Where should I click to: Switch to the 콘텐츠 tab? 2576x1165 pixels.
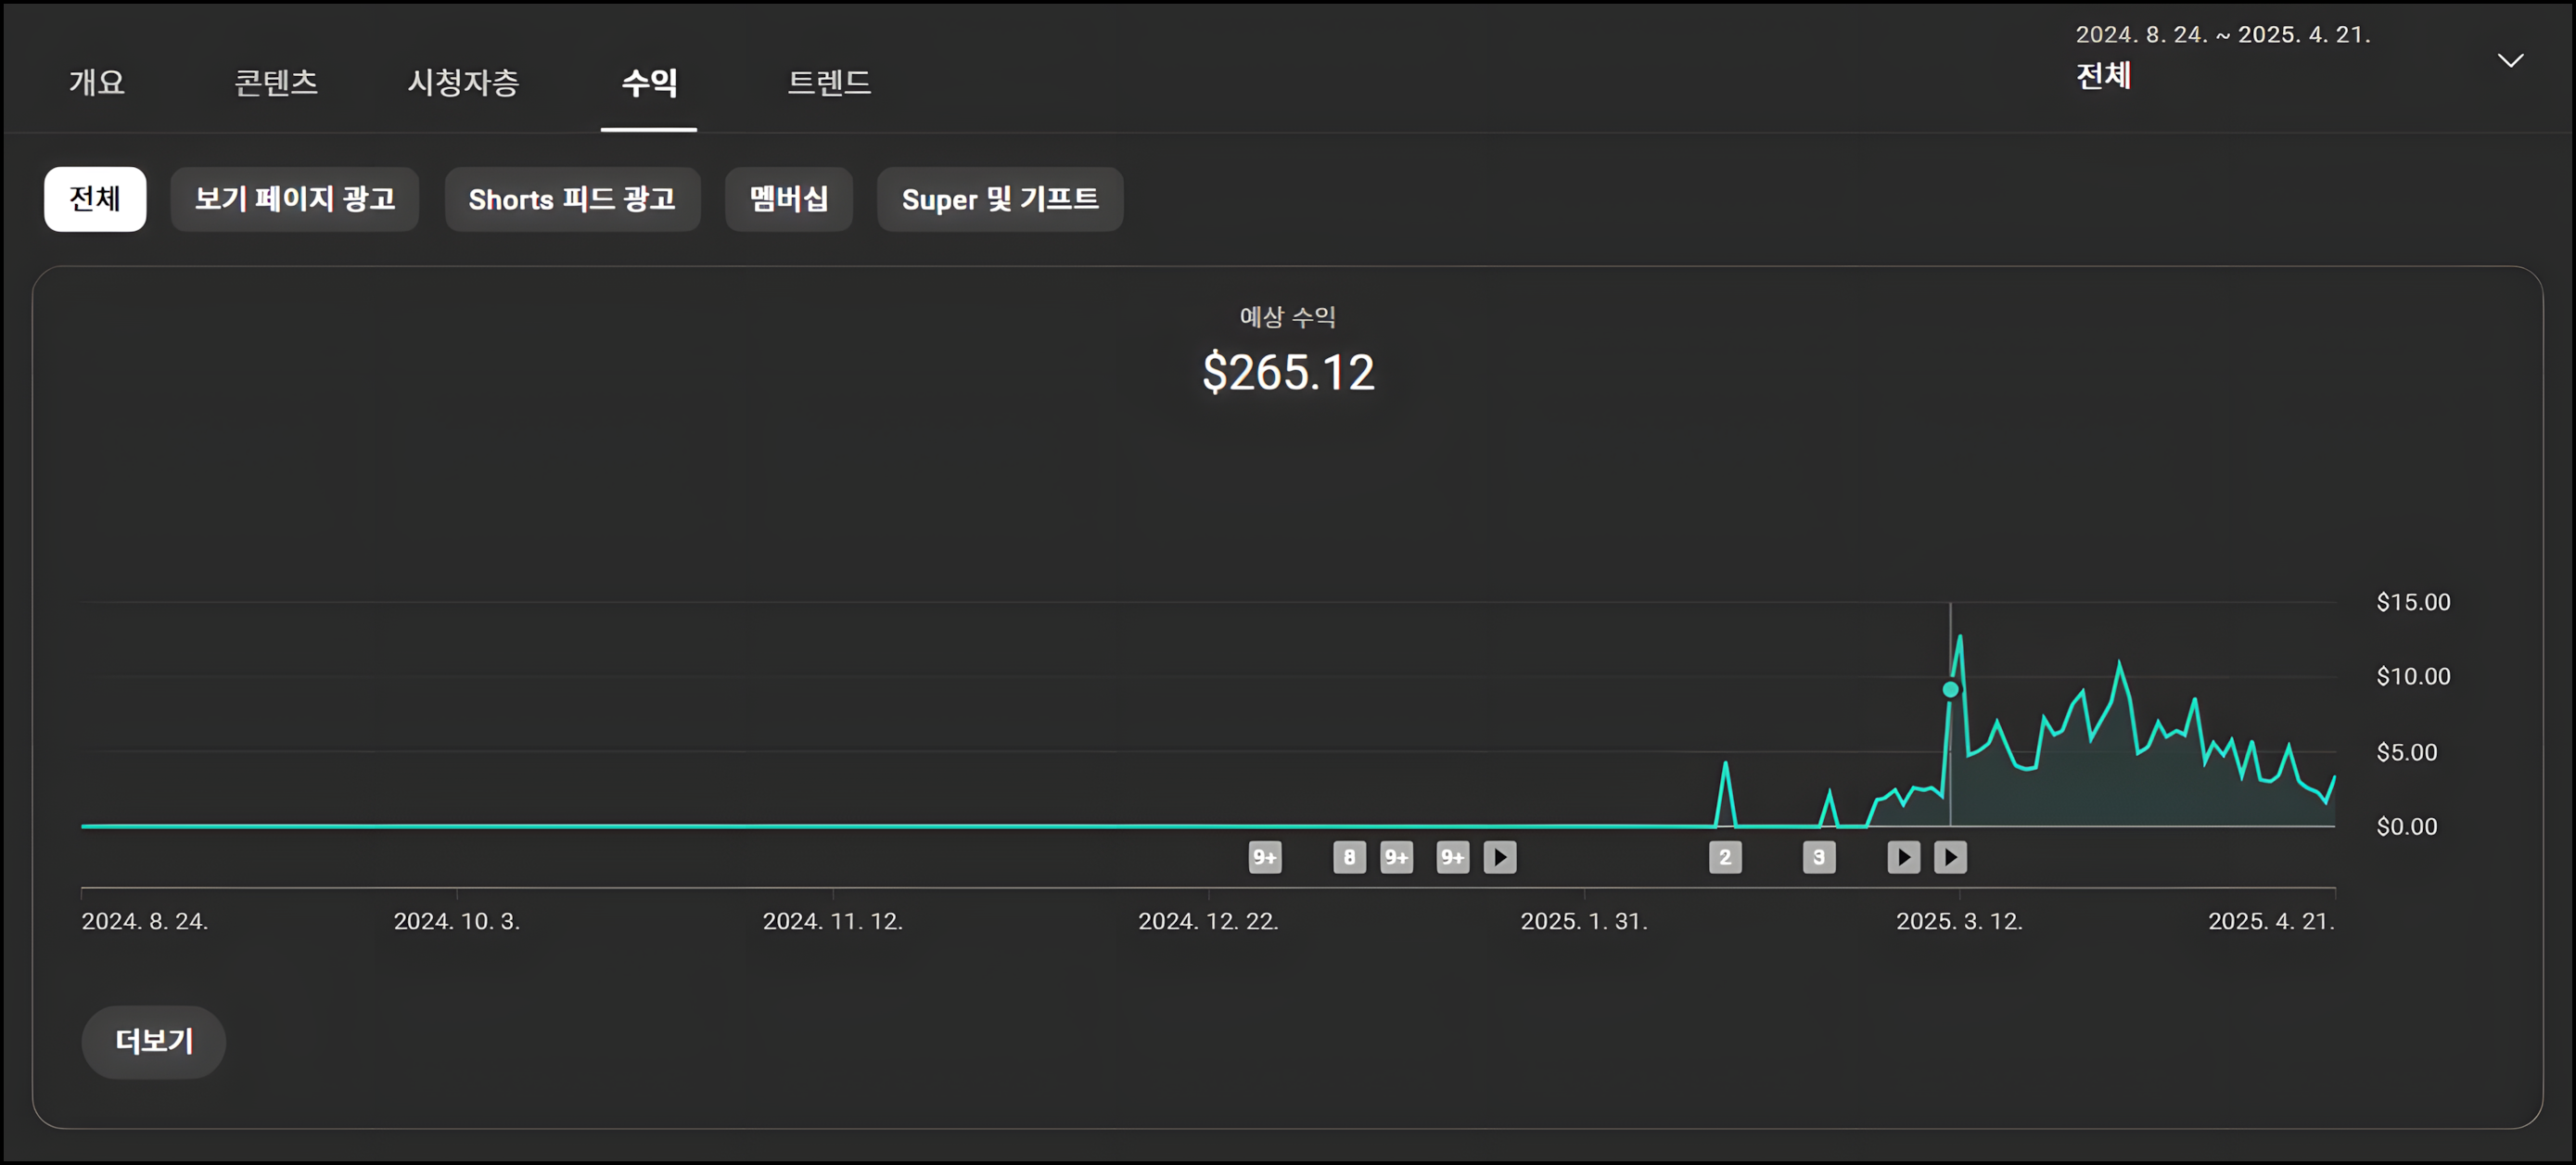276,82
